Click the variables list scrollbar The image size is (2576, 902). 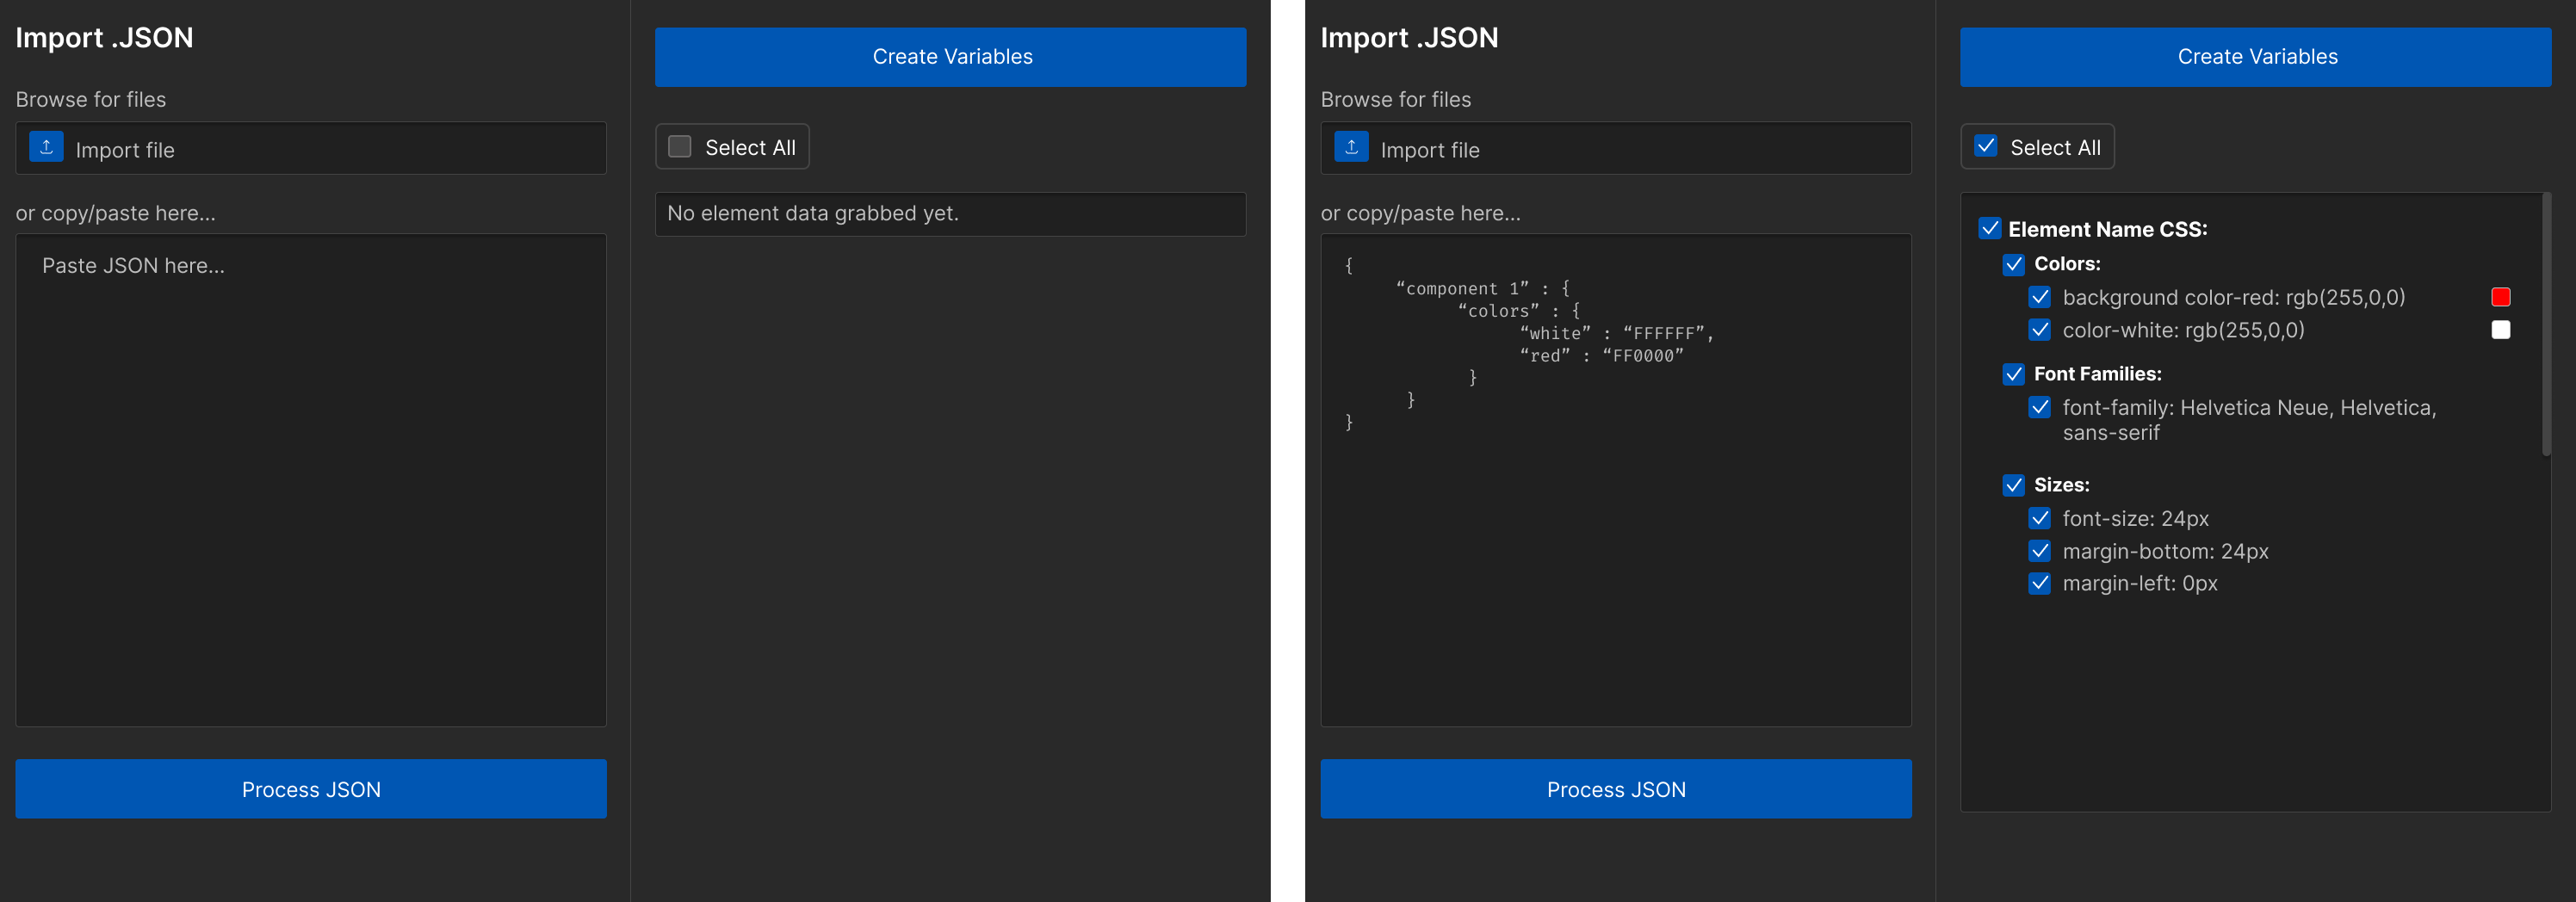point(2546,325)
